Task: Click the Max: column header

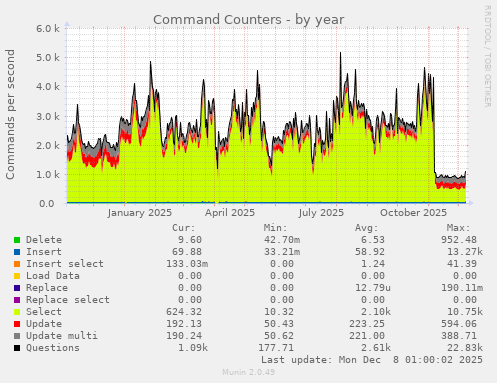Action: 458,228
